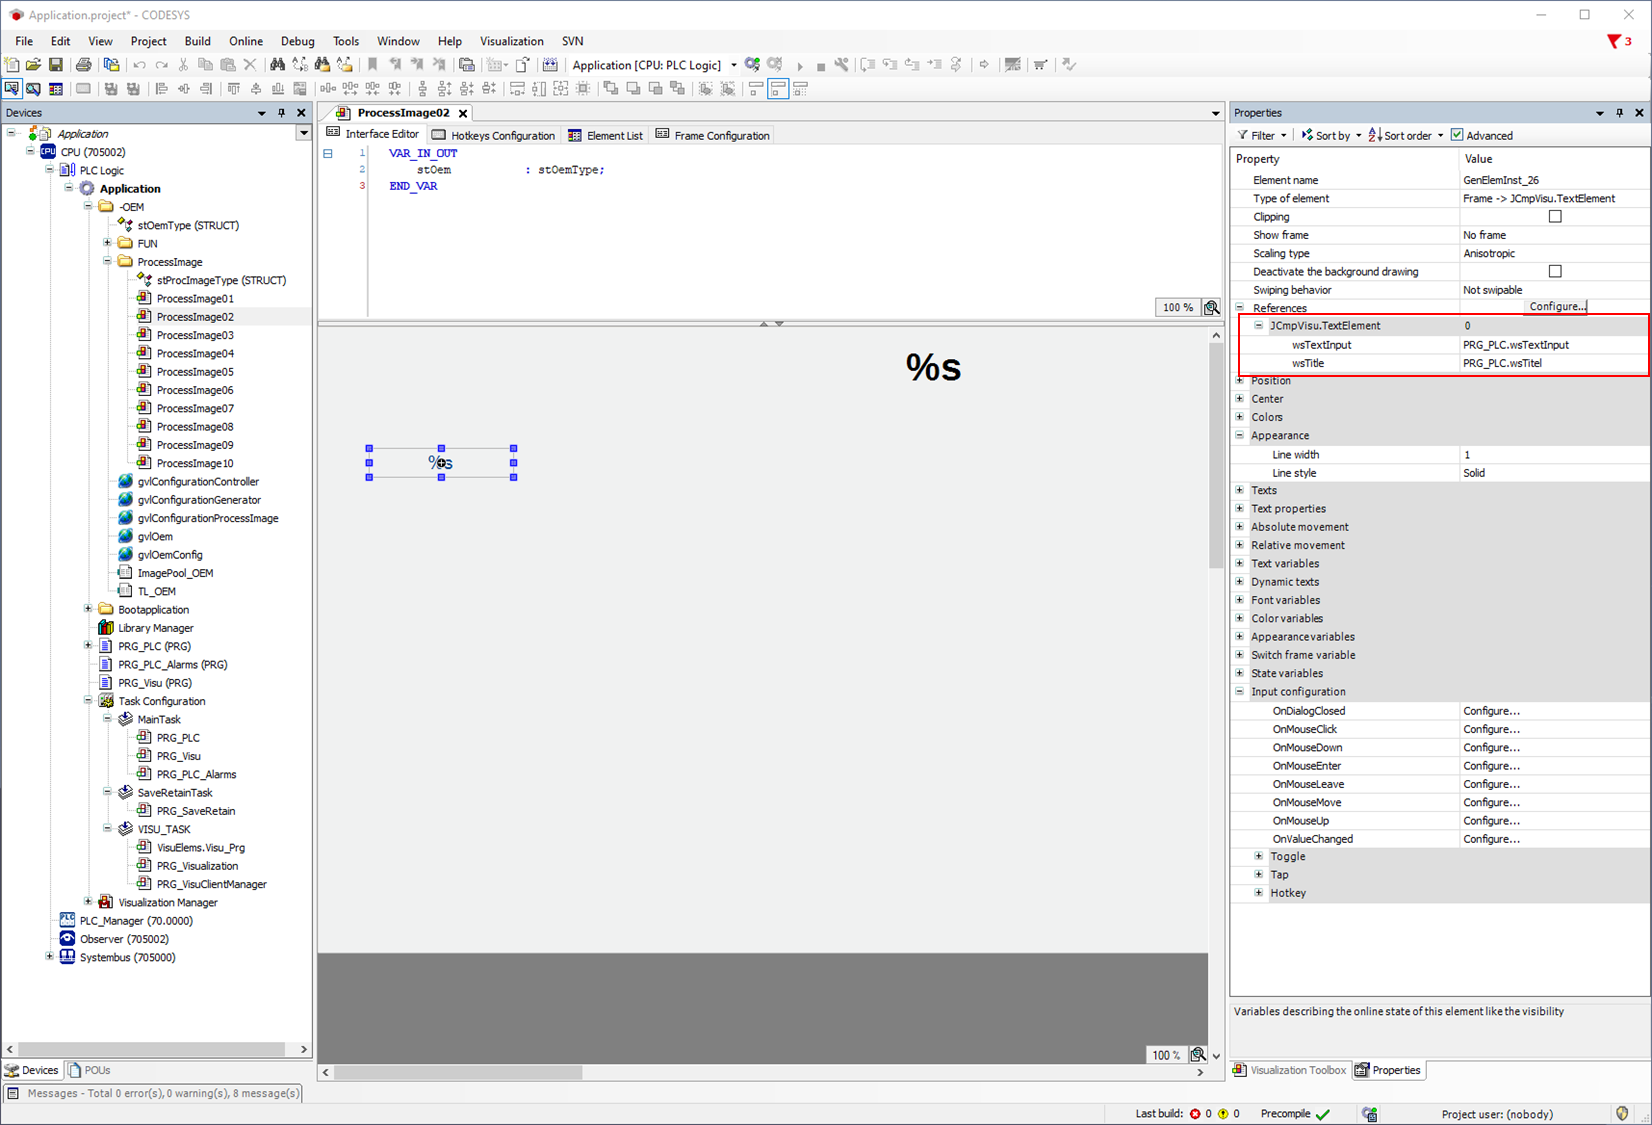Expand the Position property group
The width and height of the screenshot is (1652, 1125).
(x=1240, y=381)
